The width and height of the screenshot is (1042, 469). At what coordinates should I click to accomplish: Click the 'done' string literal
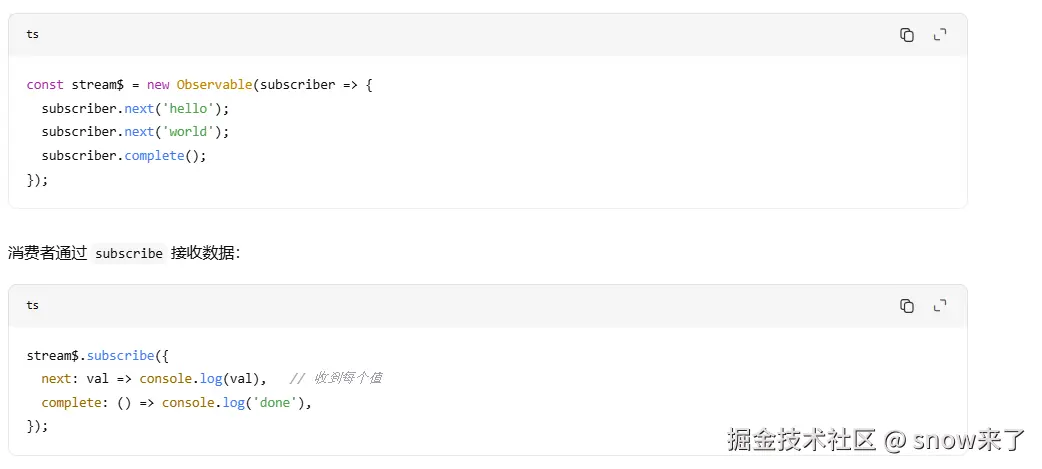coord(274,403)
